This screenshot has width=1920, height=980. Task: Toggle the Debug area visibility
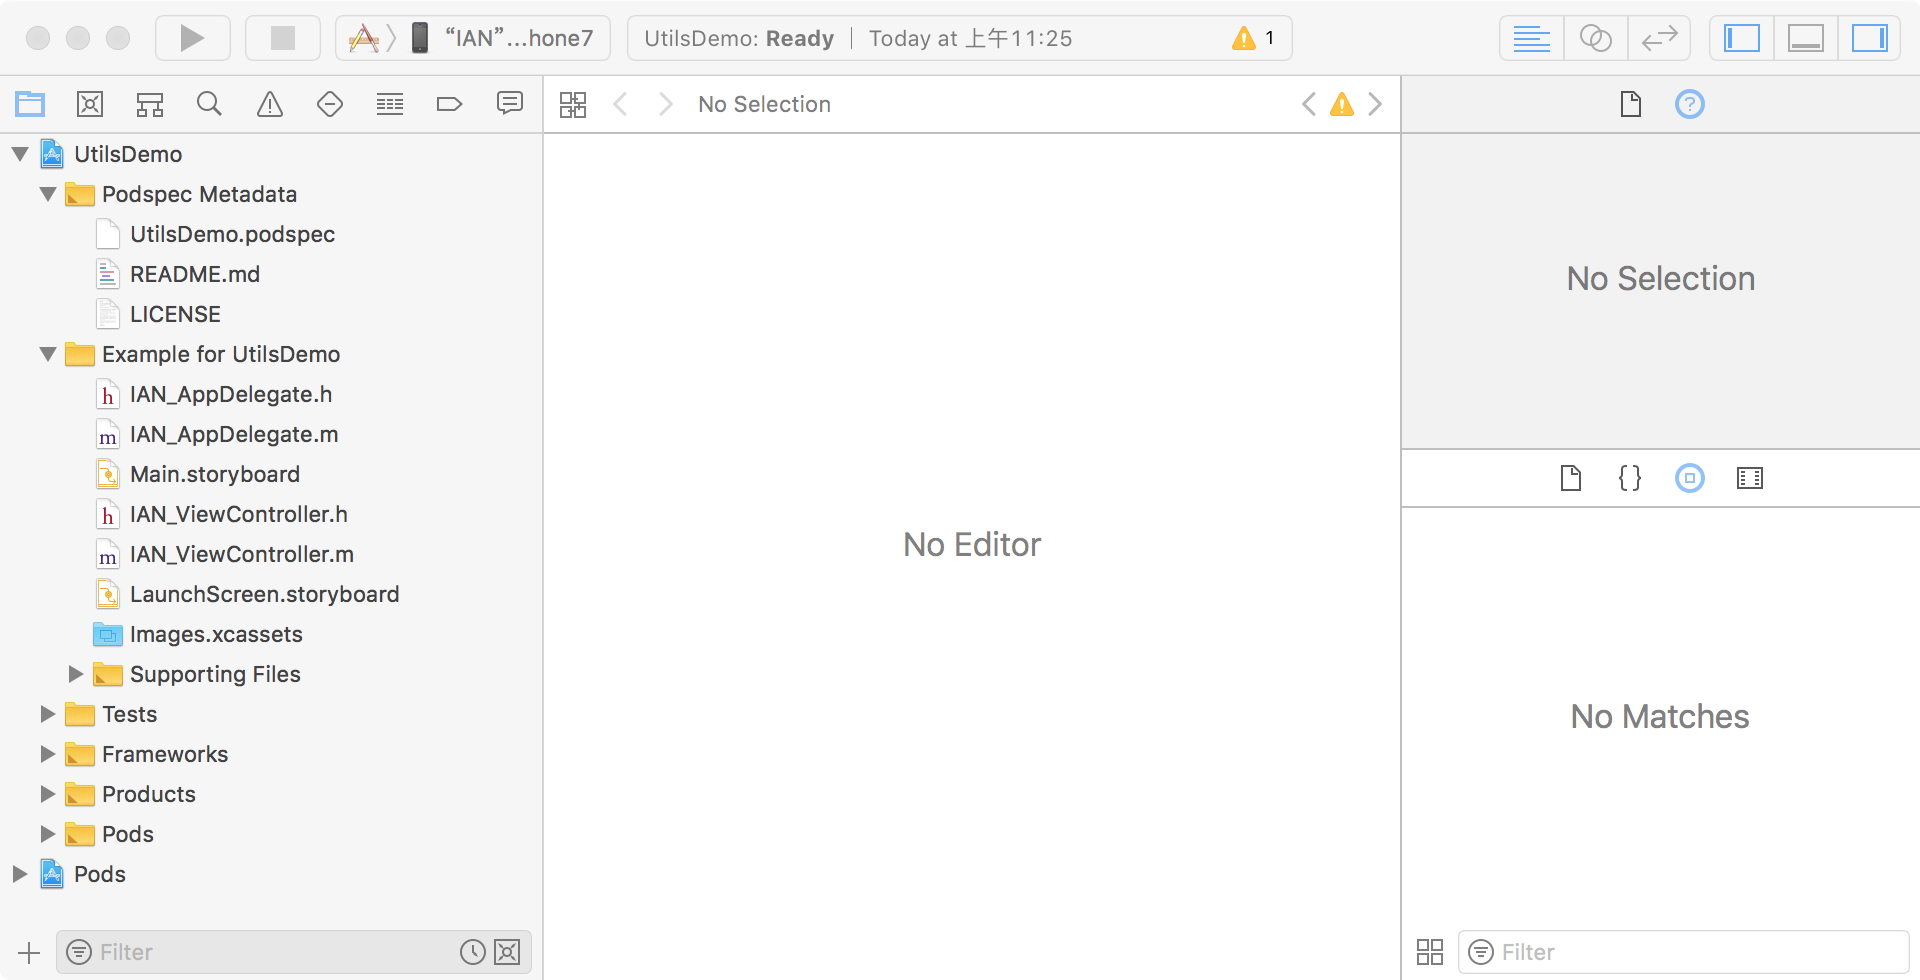point(1805,38)
